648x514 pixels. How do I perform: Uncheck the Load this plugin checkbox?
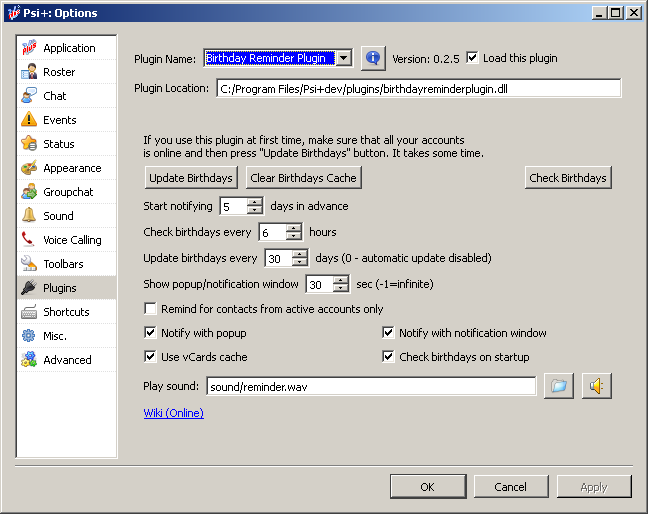(473, 58)
